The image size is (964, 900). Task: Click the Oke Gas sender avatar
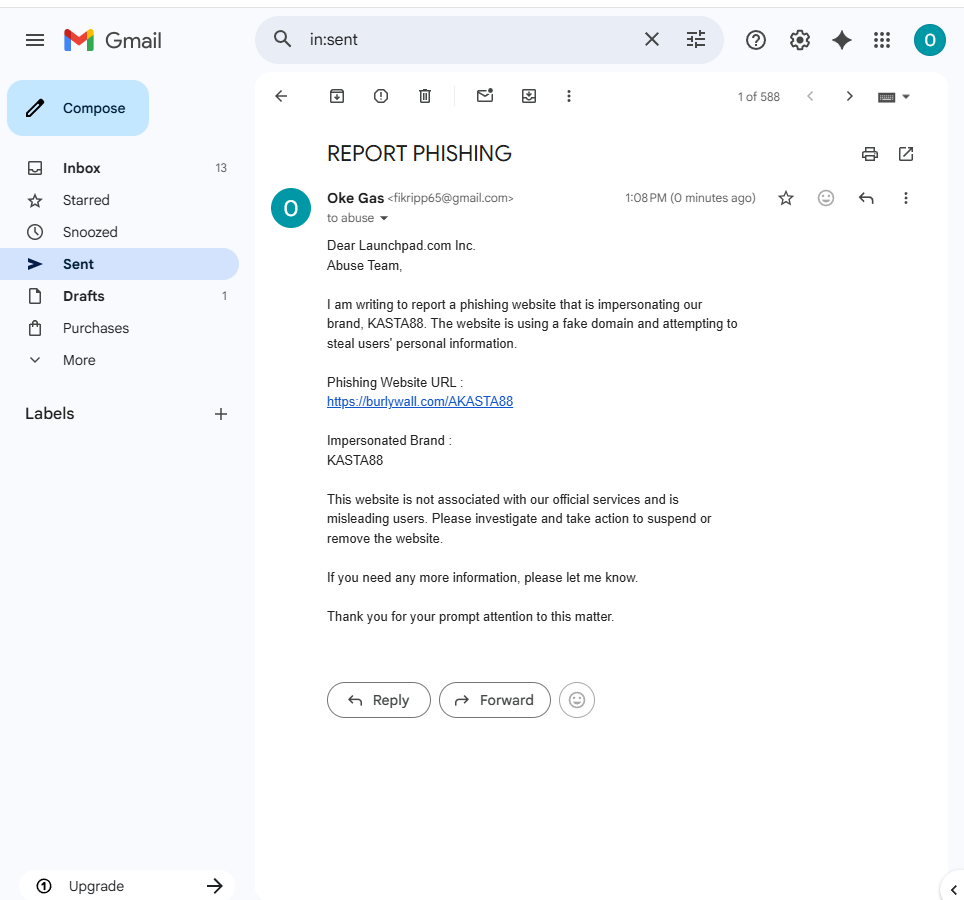tap(291, 208)
